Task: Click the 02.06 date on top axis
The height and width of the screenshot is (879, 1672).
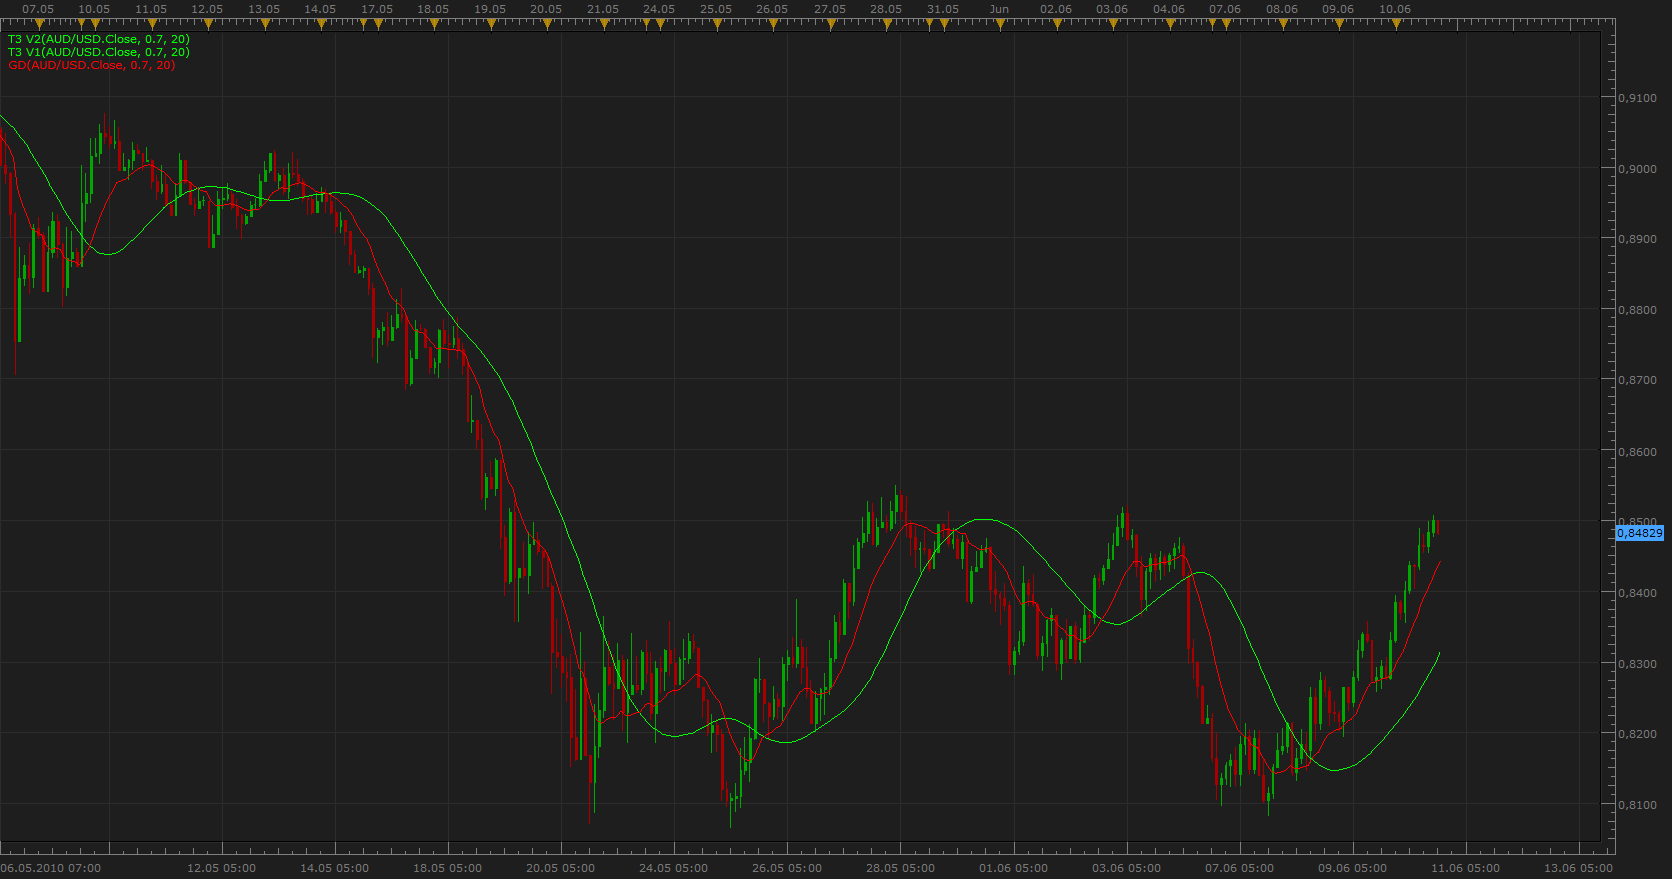Action: pyautogui.click(x=1056, y=9)
